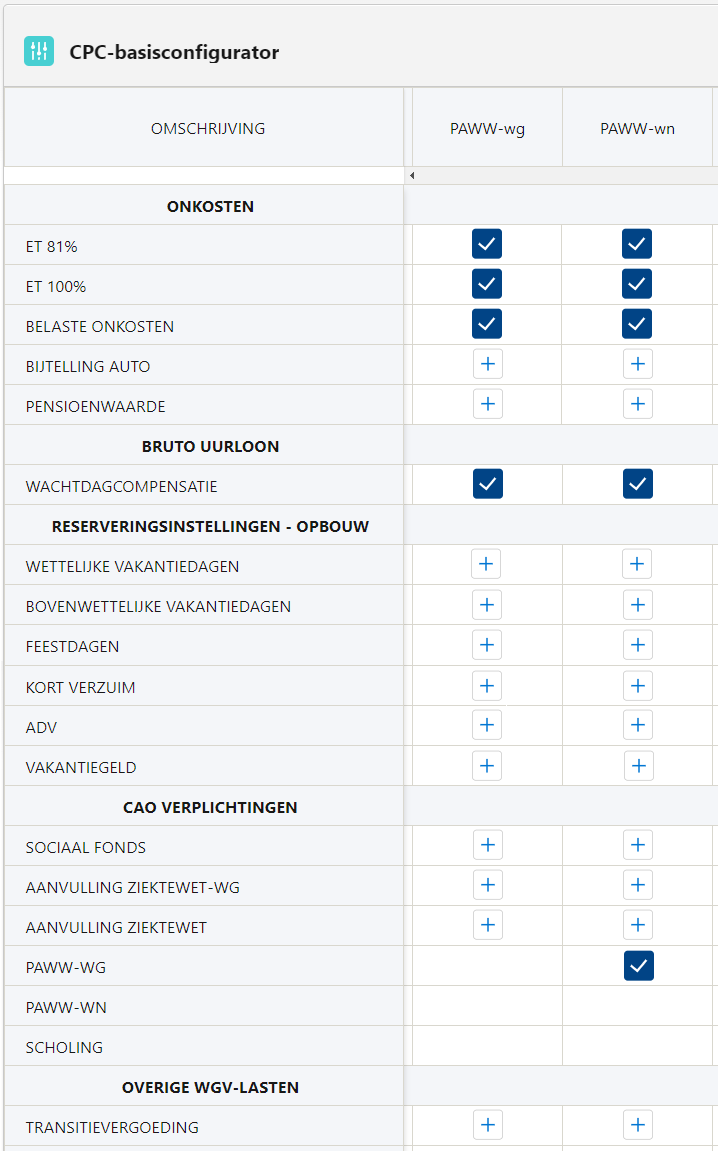Click plus for SOCIAAL FONDS under PAWW-wg
Viewport: 718px width, 1151px height.
point(487,845)
